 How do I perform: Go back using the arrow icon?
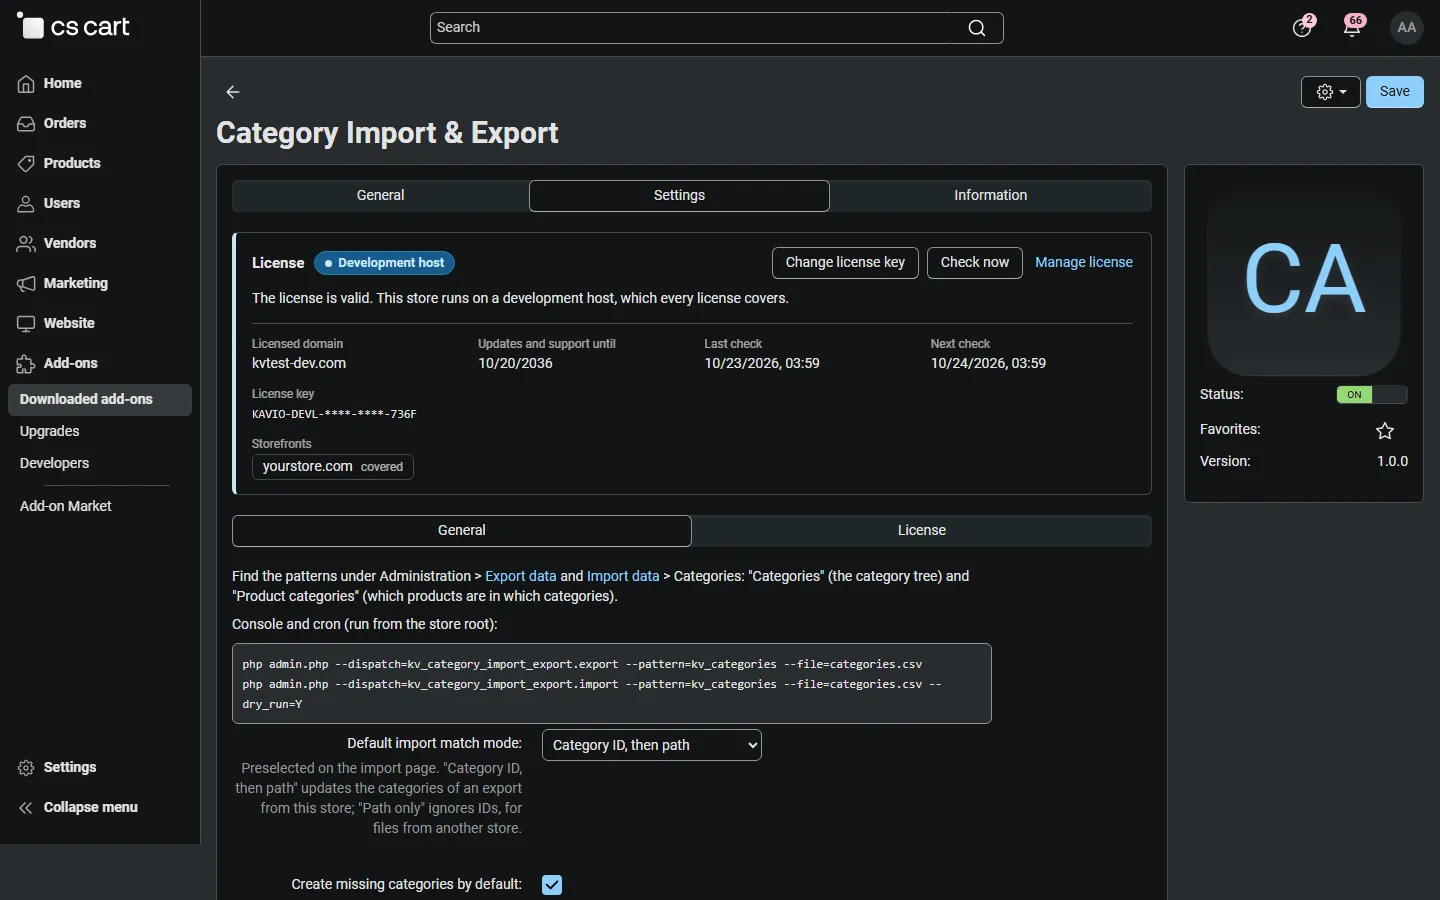pyautogui.click(x=233, y=92)
